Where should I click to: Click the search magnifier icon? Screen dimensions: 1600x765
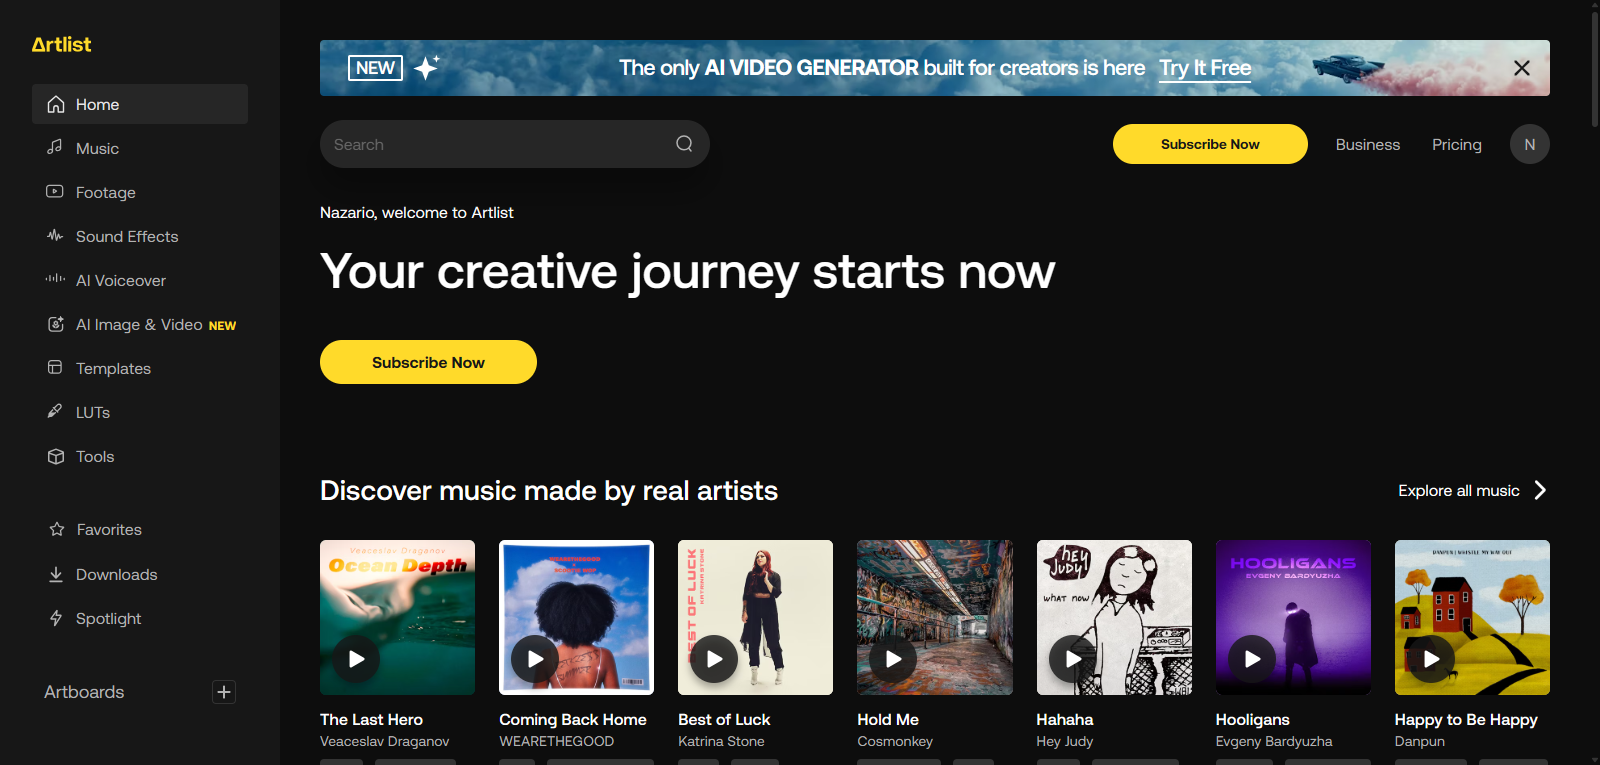click(x=684, y=144)
